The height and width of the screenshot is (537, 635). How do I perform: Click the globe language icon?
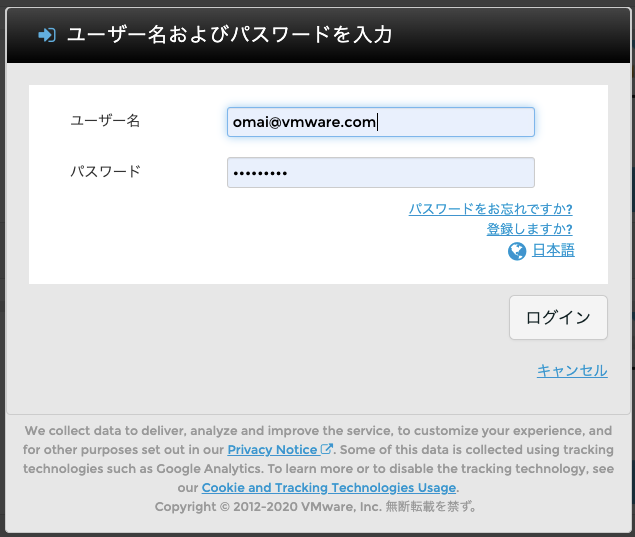pos(517,251)
